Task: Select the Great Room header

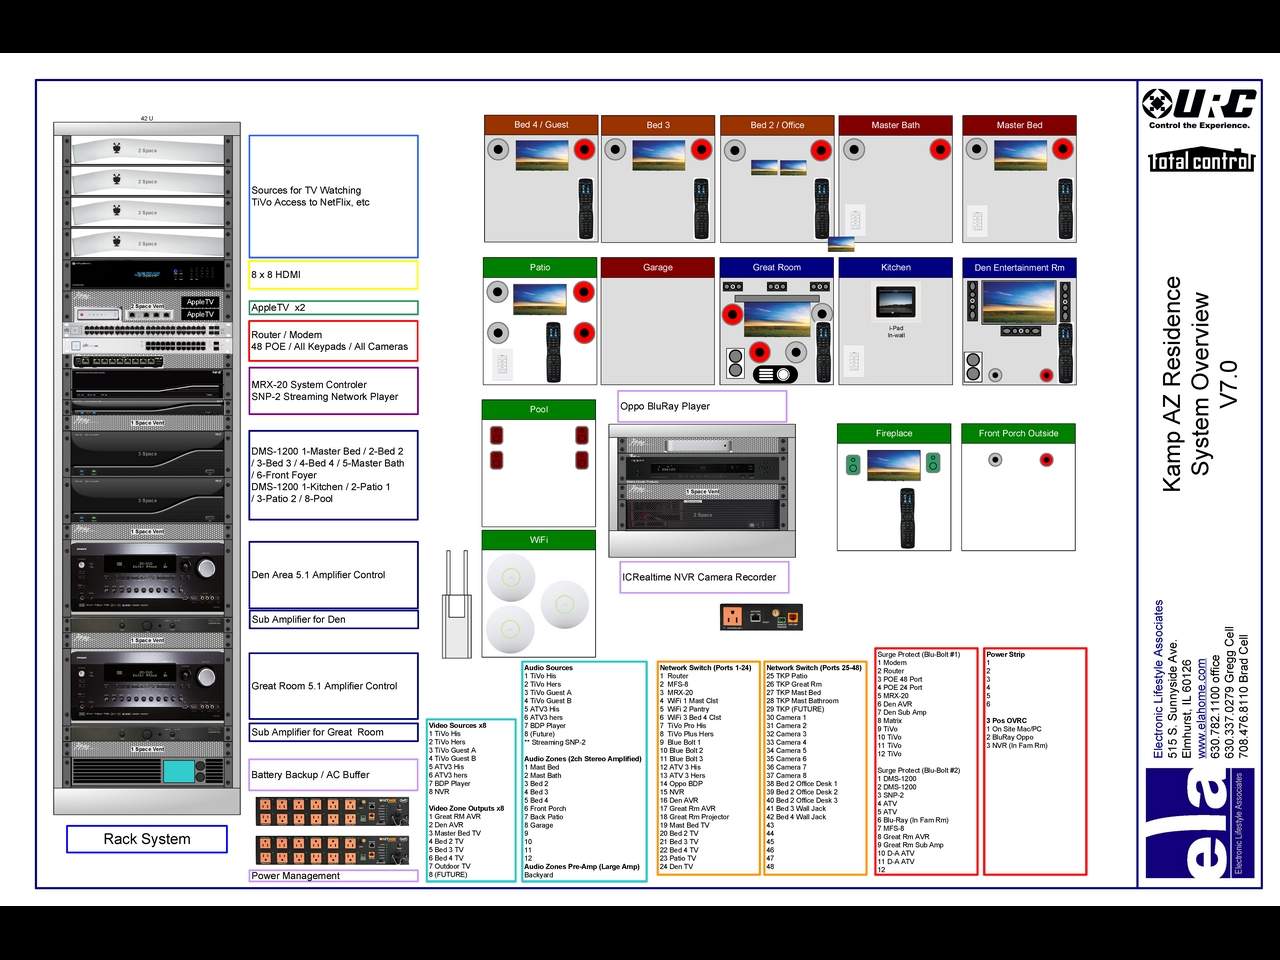Action: [777, 267]
